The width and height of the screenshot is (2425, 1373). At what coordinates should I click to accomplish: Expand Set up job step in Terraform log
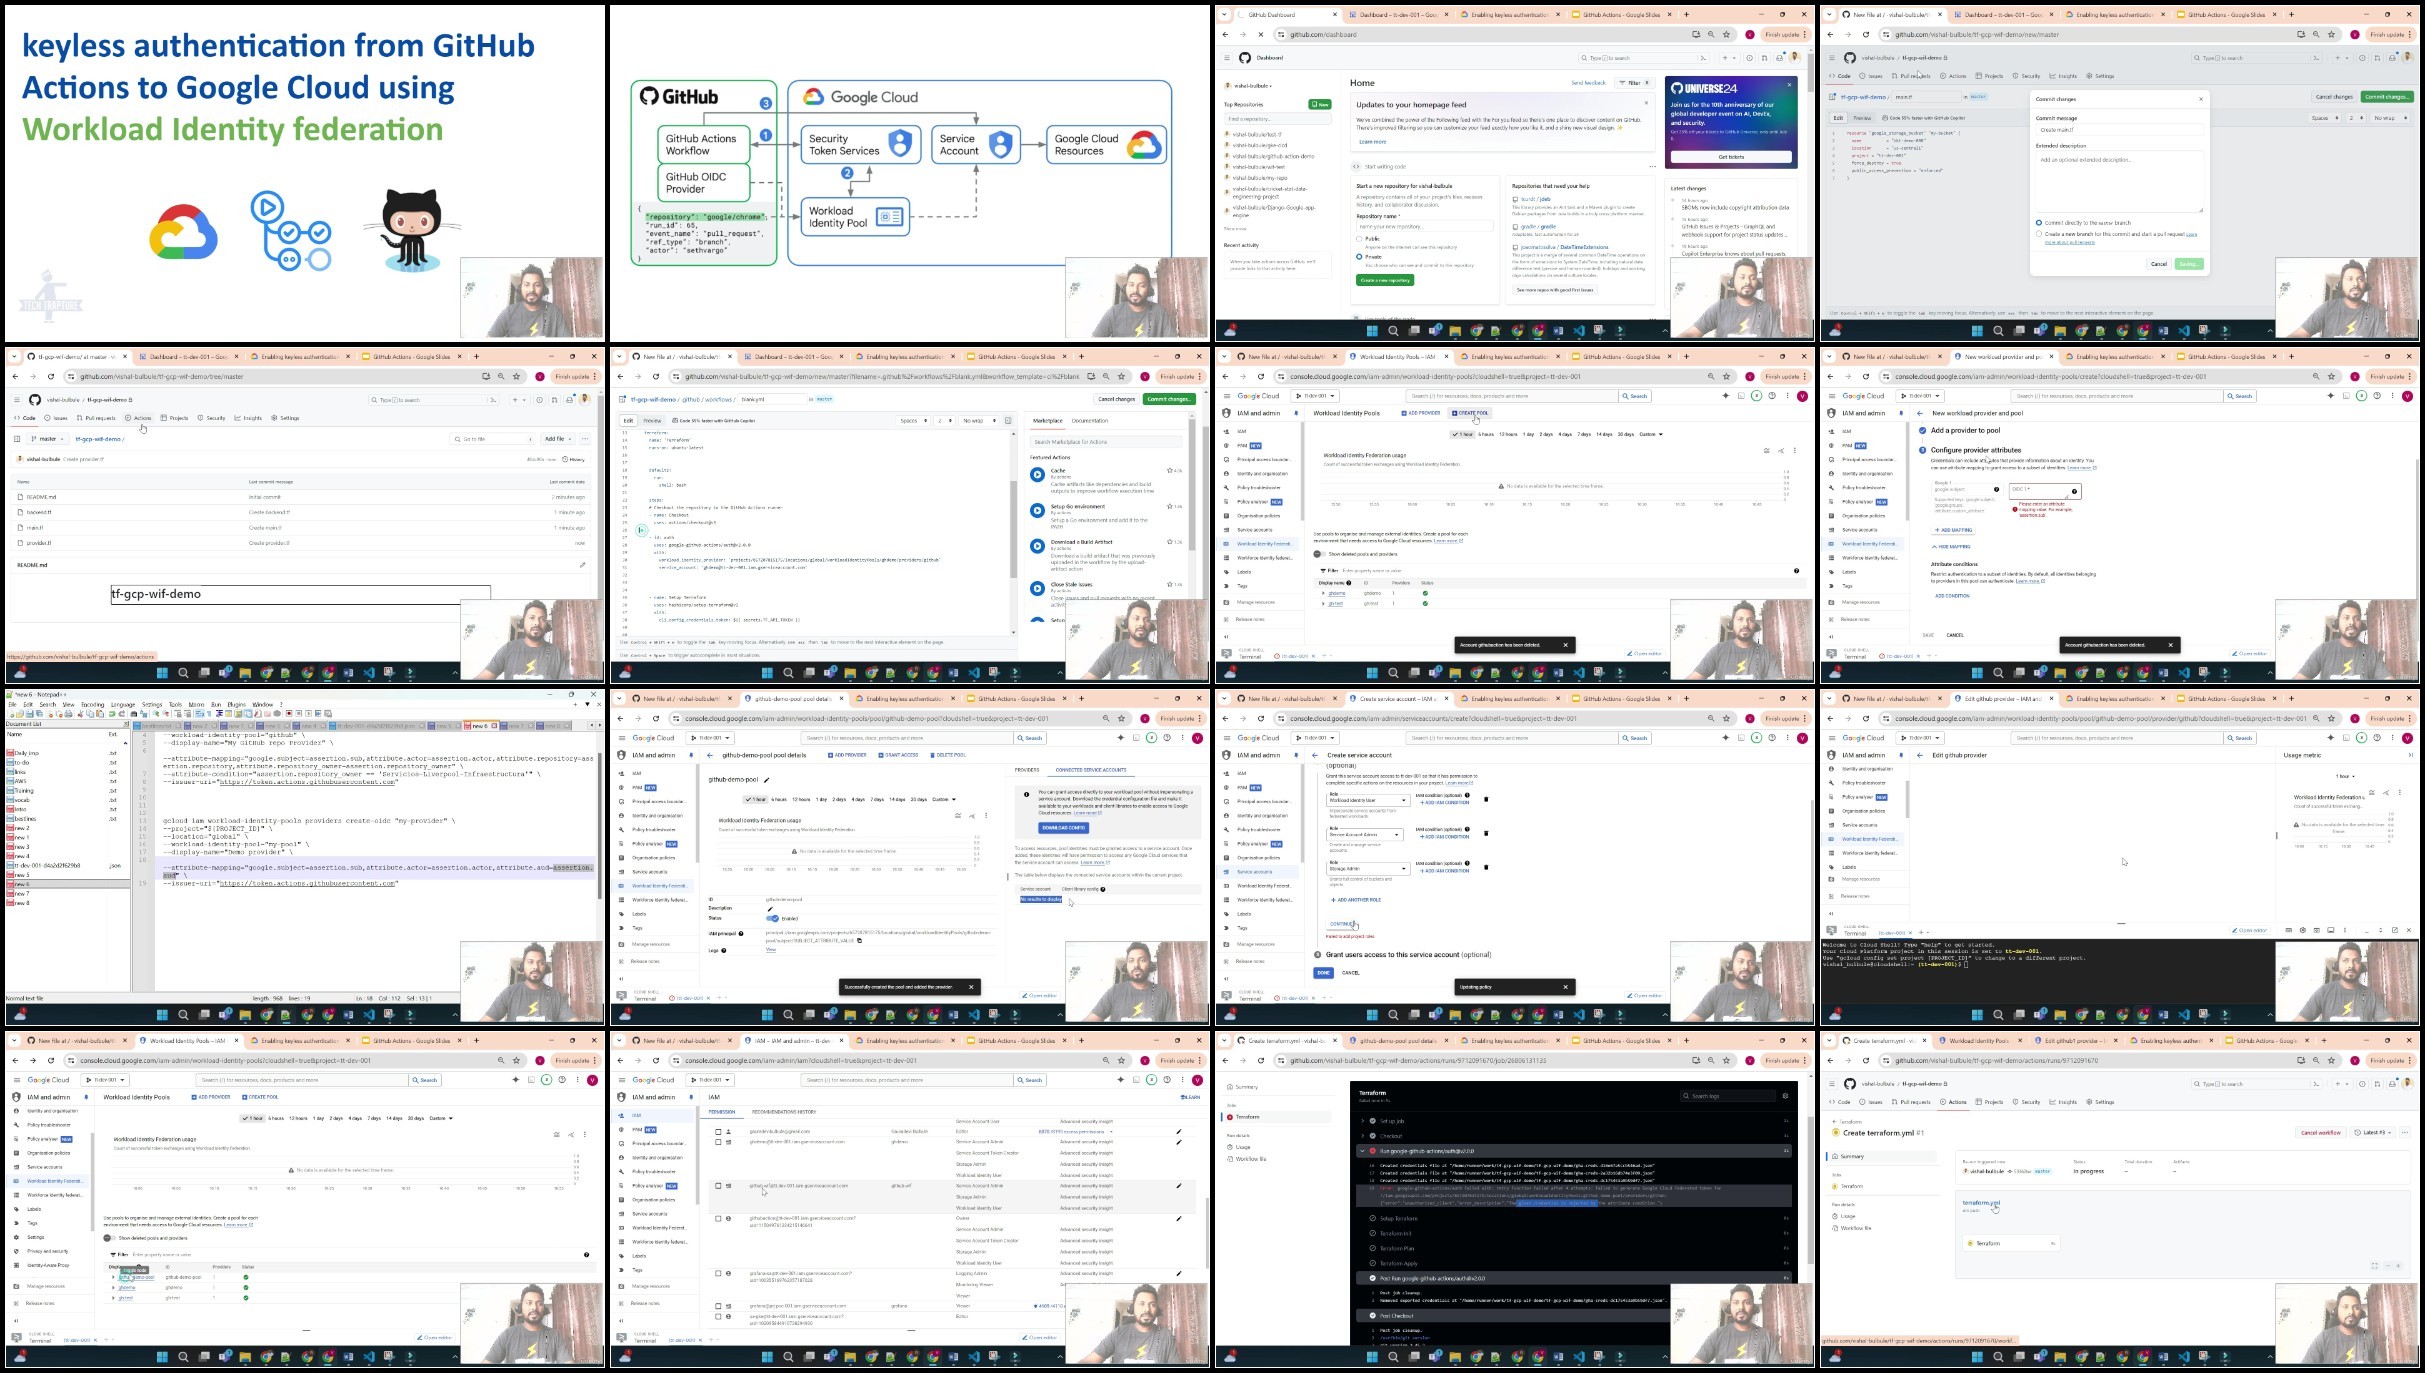click(x=1362, y=1121)
